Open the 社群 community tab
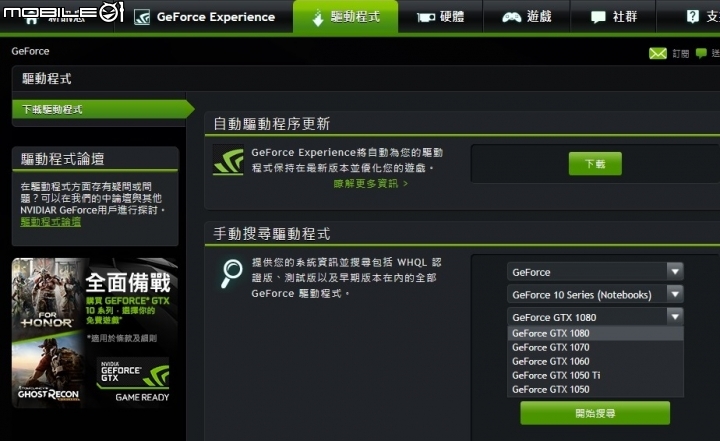The image size is (720, 441). 613,17
